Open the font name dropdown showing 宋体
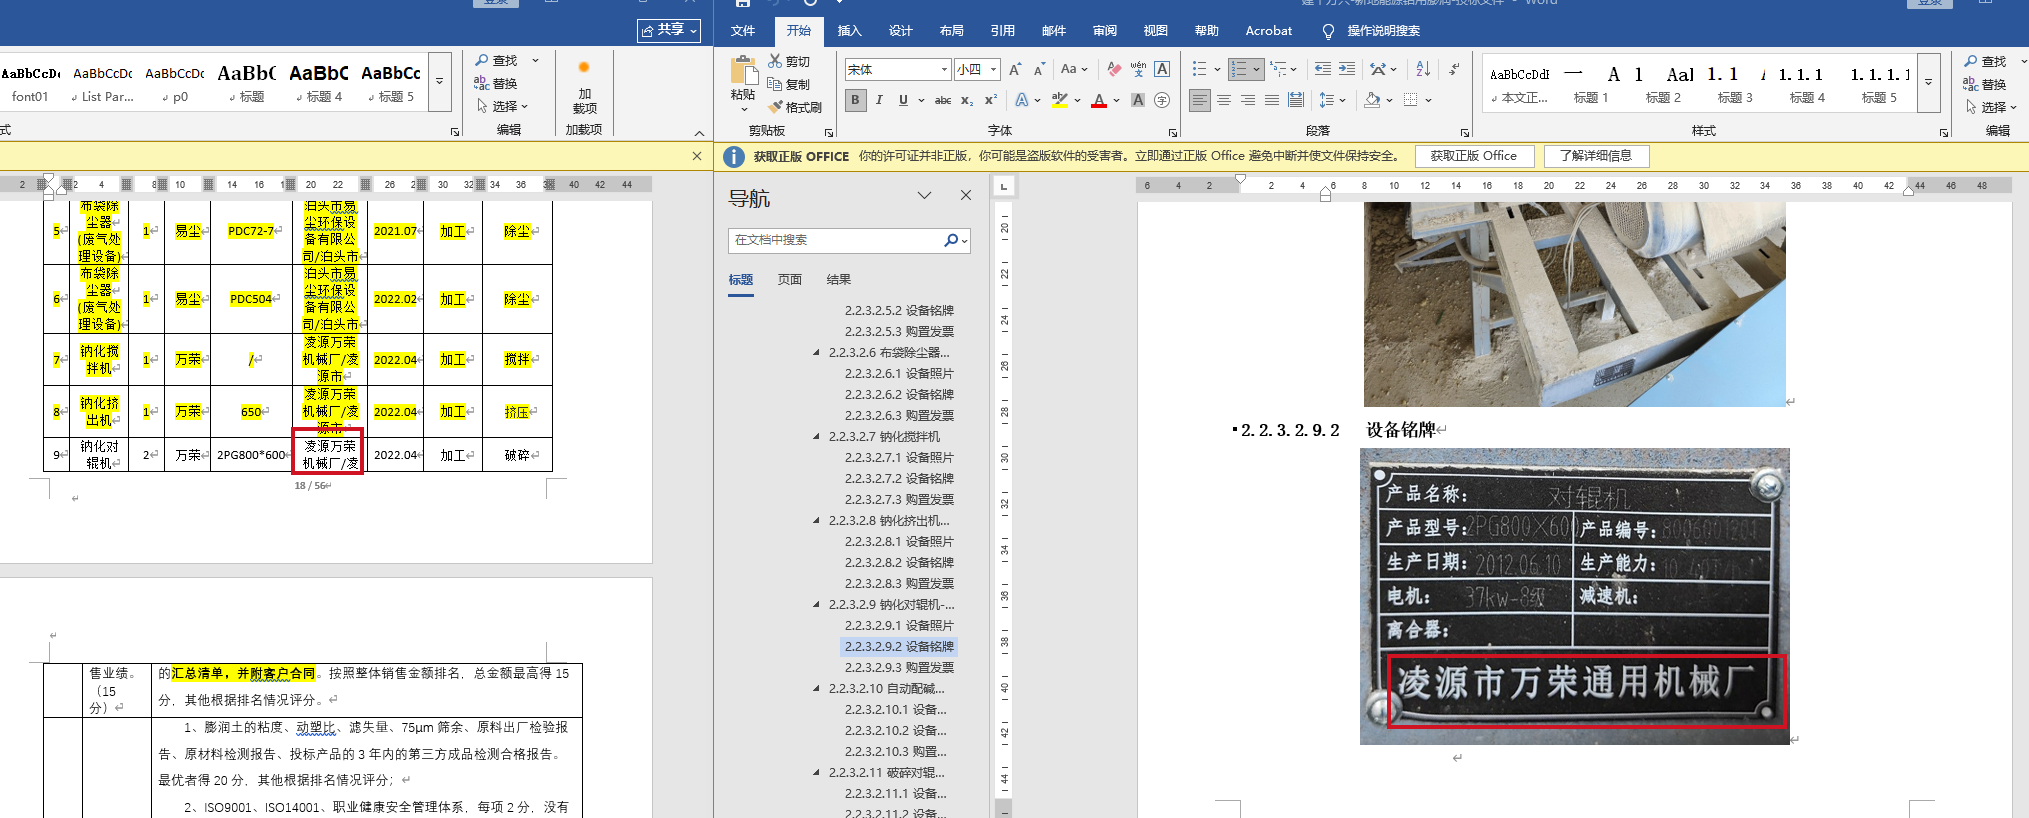Image resolution: width=2029 pixels, height=818 pixels. [944, 69]
